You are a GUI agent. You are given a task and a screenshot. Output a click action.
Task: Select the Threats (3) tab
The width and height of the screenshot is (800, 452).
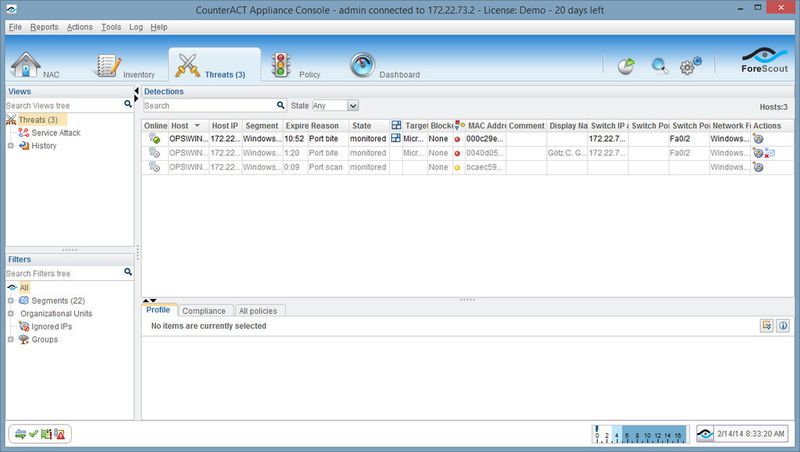point(214,66)
